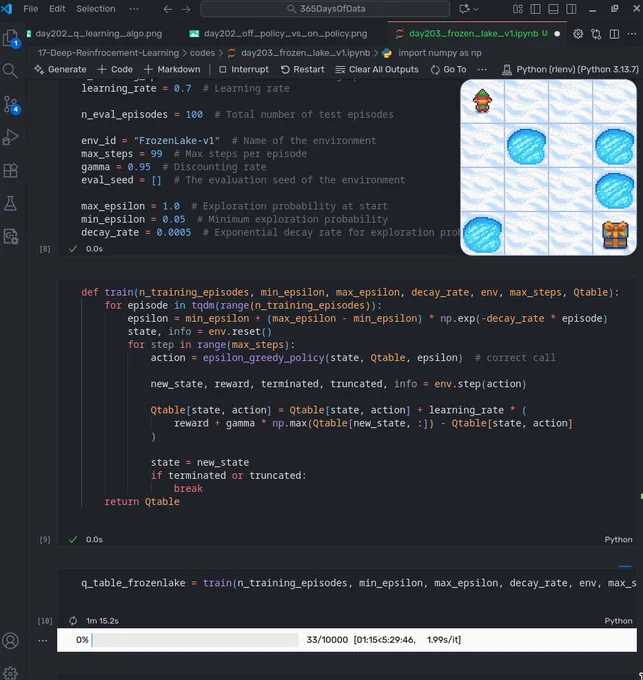This screenshot has height=680, width=643.
Task: Open the File menu
Action: (30, 9)
